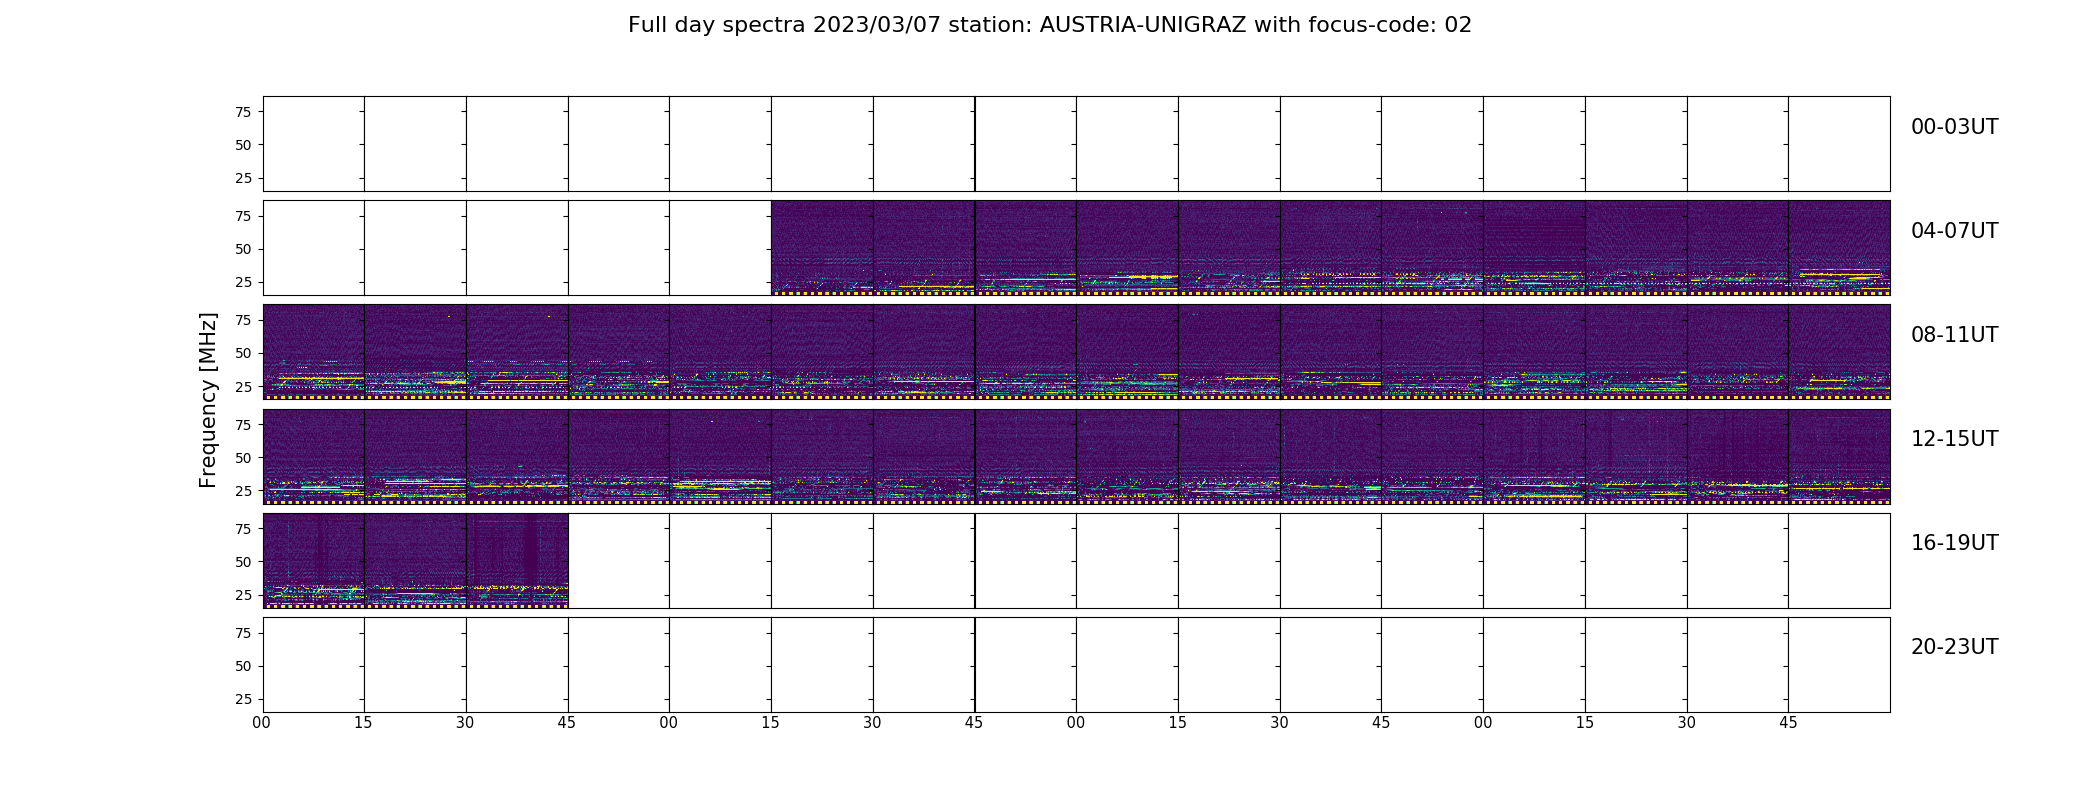Select the 50 tick of the 20-23UT row
This screenshot has height=800, width=2100.
point(243,666)
